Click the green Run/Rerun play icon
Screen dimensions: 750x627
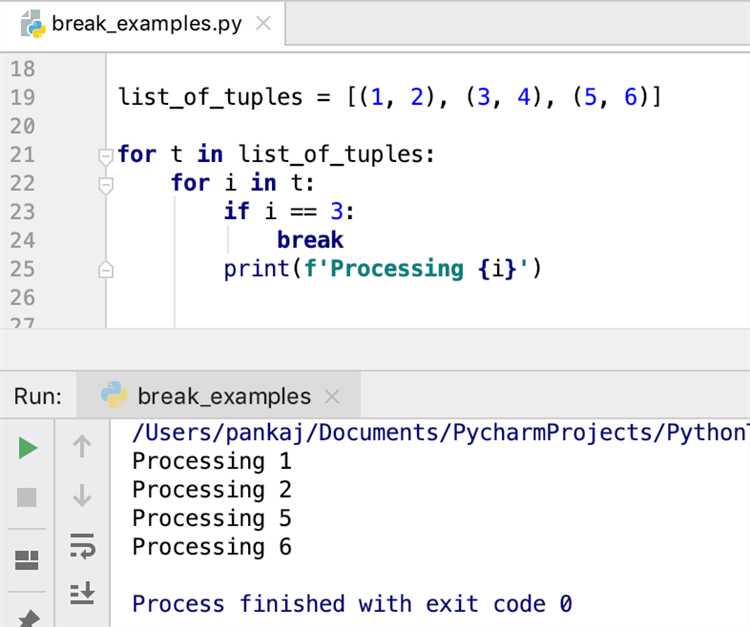pos(28,448)
